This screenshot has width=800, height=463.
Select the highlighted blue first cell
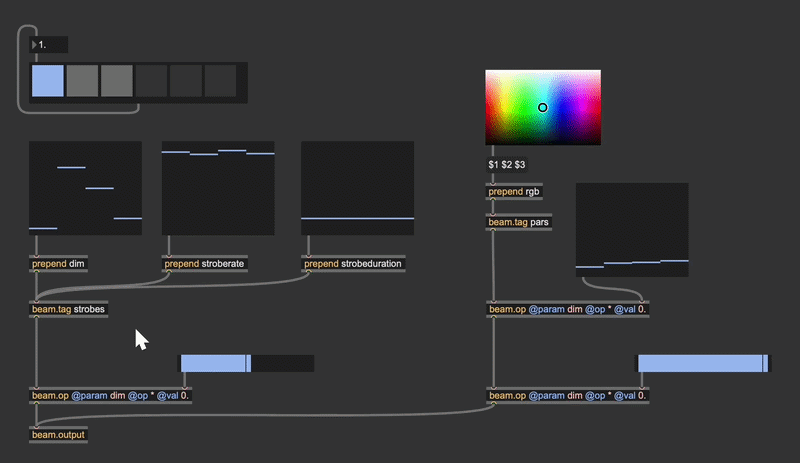coord(48,81)
